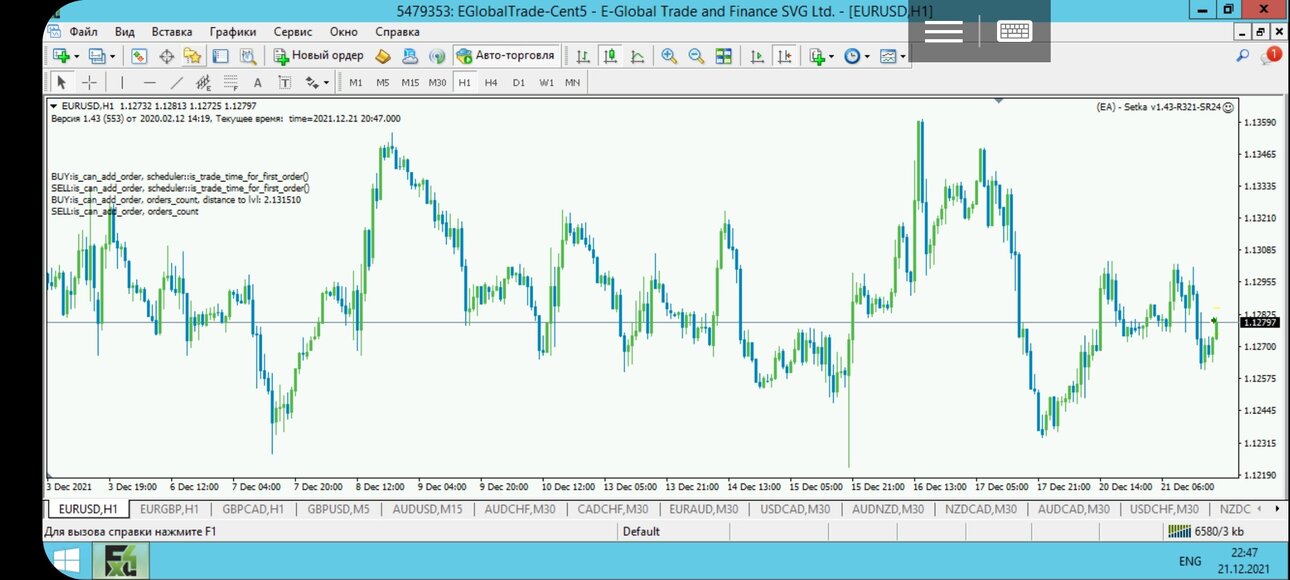This screenshot has height=580, width=1290.
Task: Open the Windows Start button
Action: coord(66,560)
